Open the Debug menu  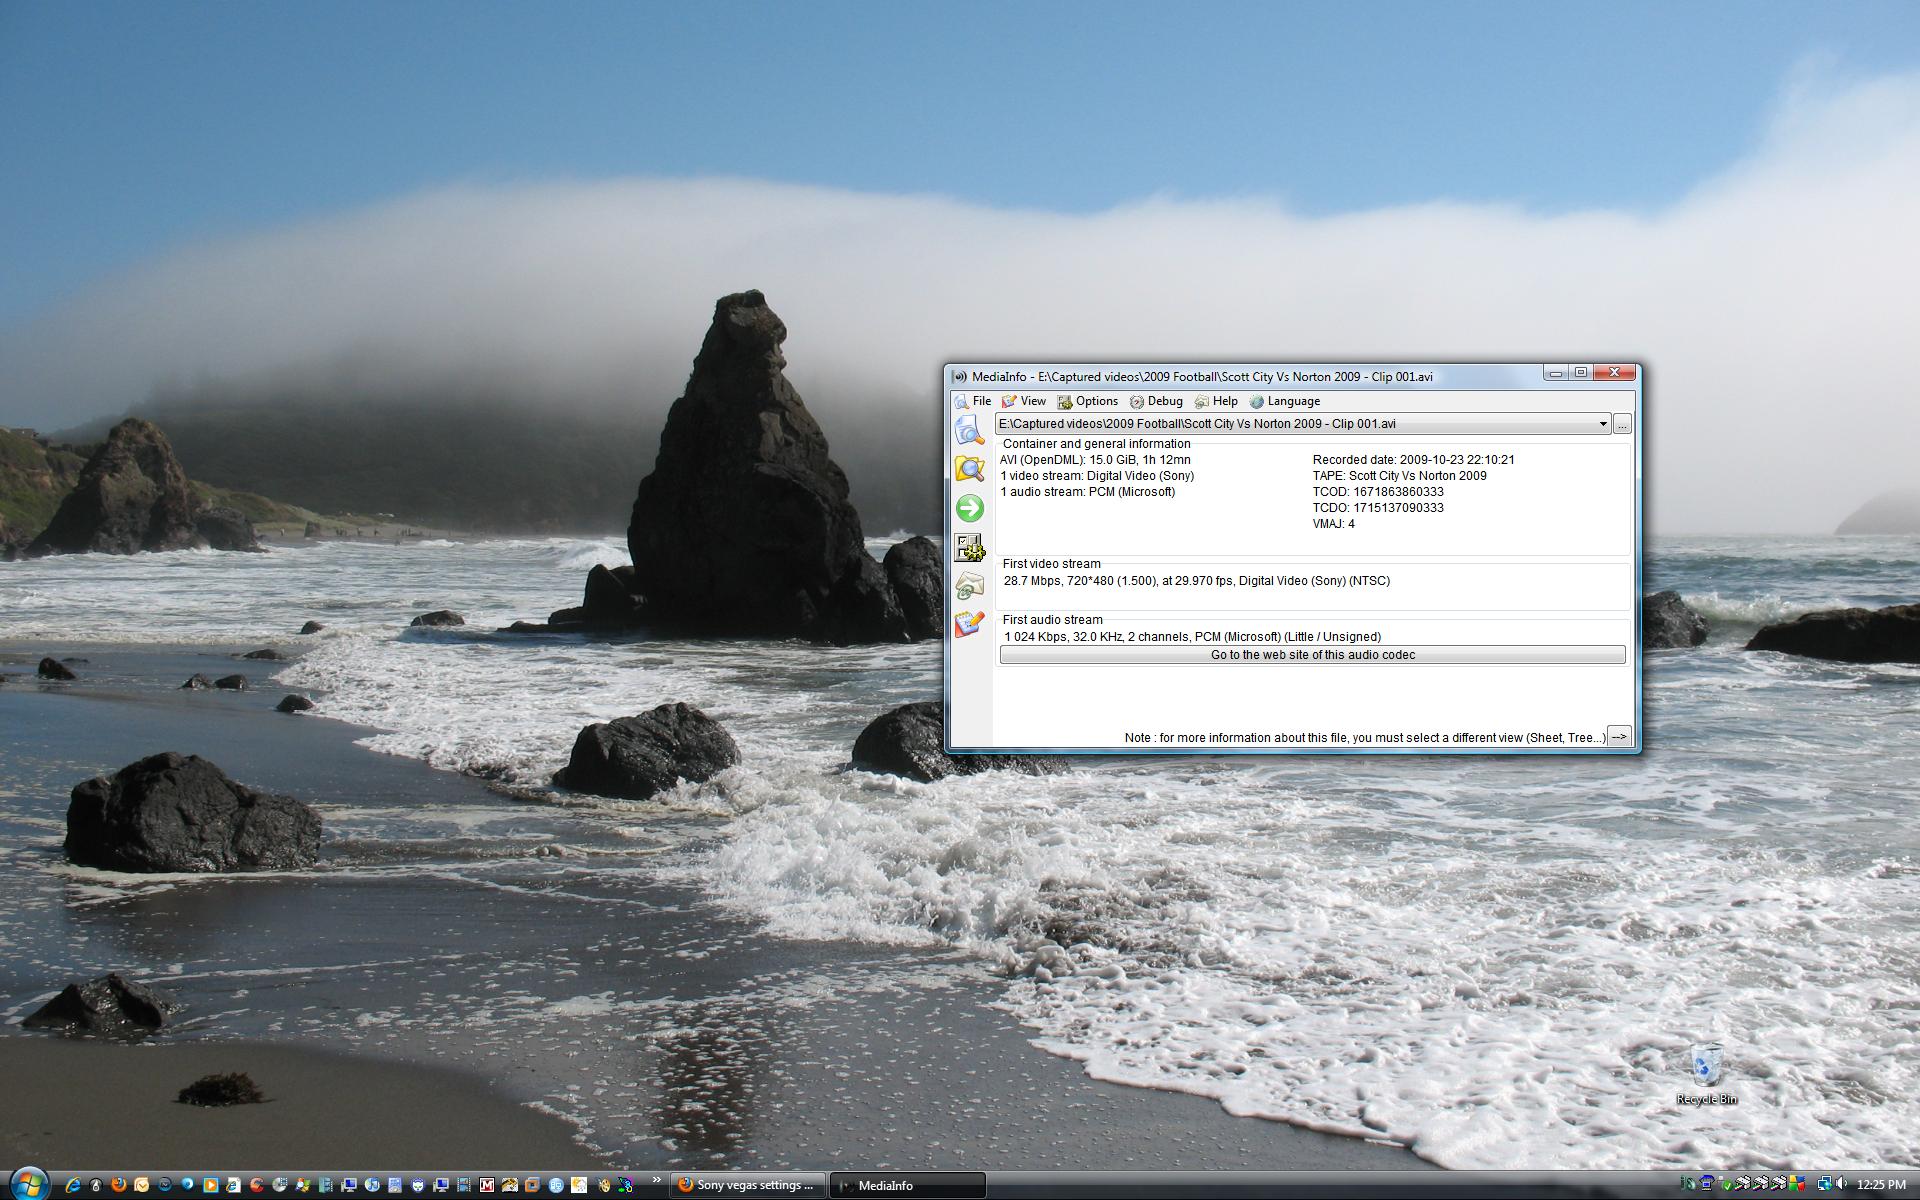1156,401
